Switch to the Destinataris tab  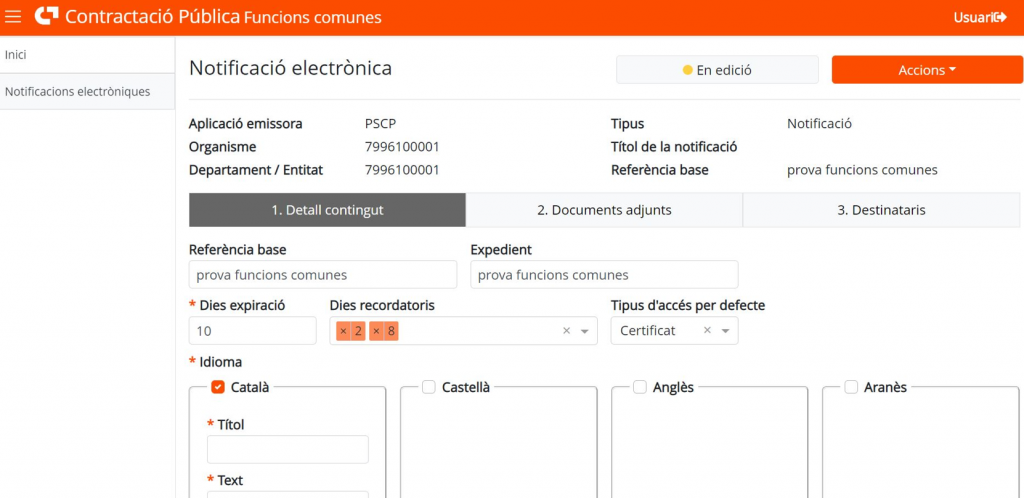coord(881,210)
